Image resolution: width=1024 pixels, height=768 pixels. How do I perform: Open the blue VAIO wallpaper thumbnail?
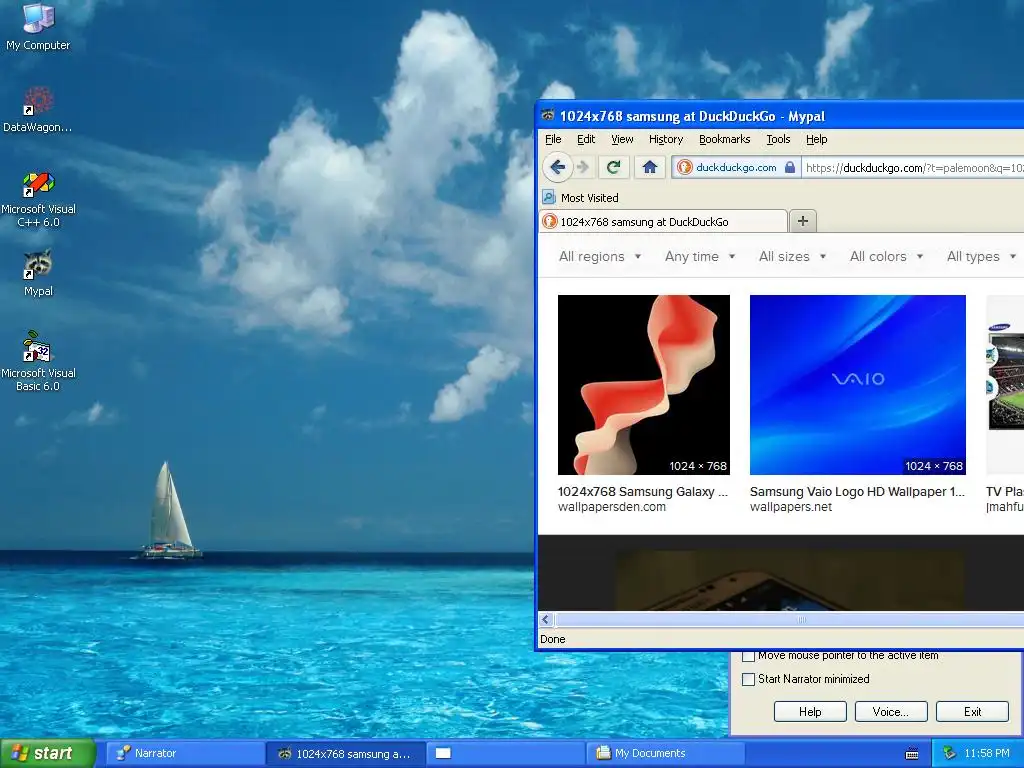[x=857, y=385]
